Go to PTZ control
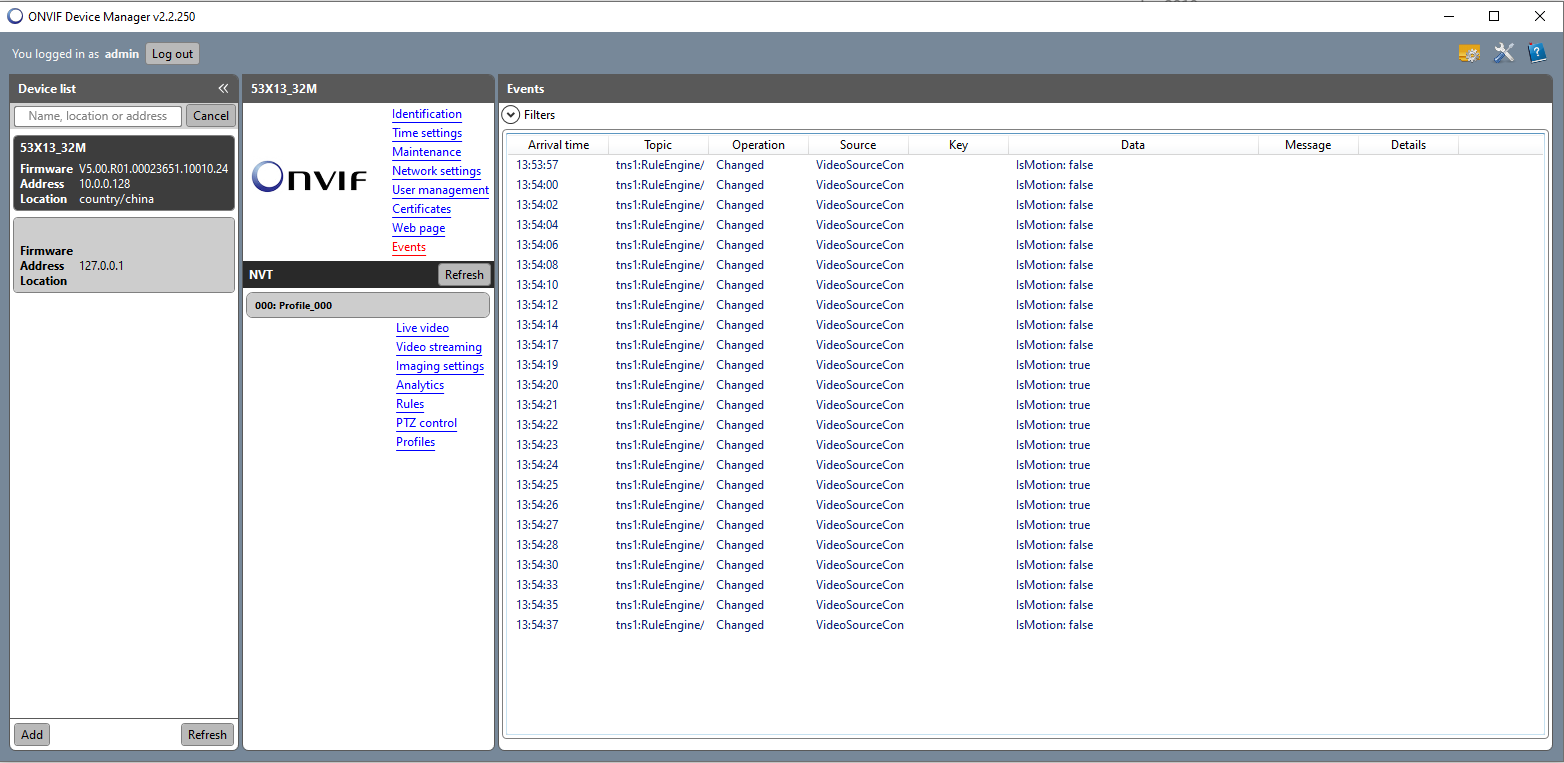Screen dimensions: 1564x763 pos(426,423)
